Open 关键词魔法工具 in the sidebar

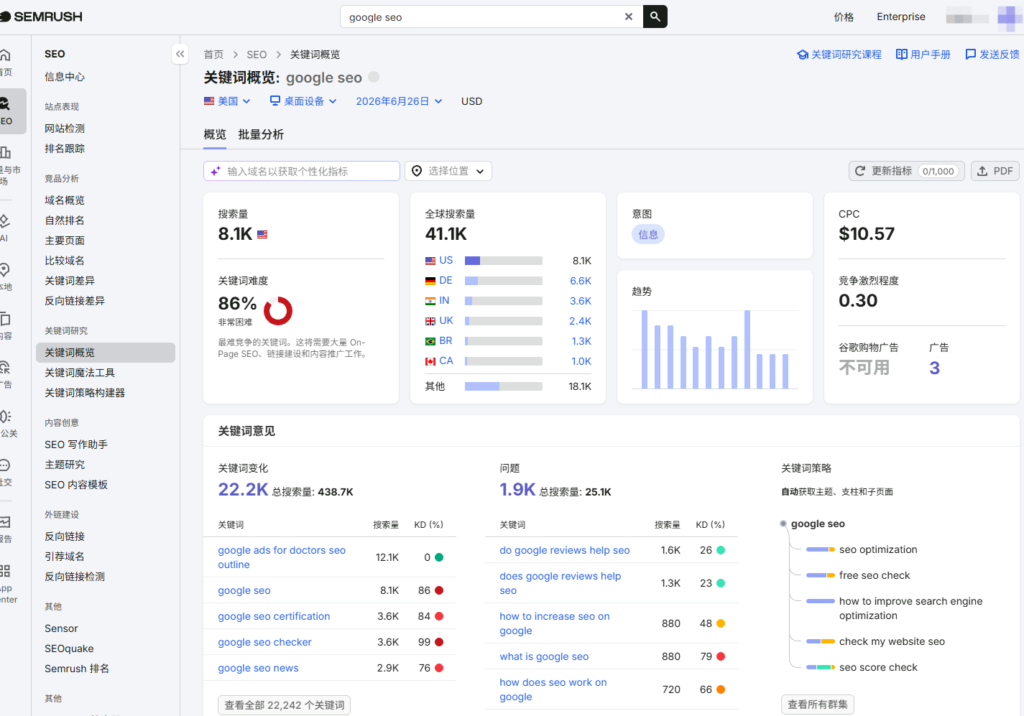[80, 373]
